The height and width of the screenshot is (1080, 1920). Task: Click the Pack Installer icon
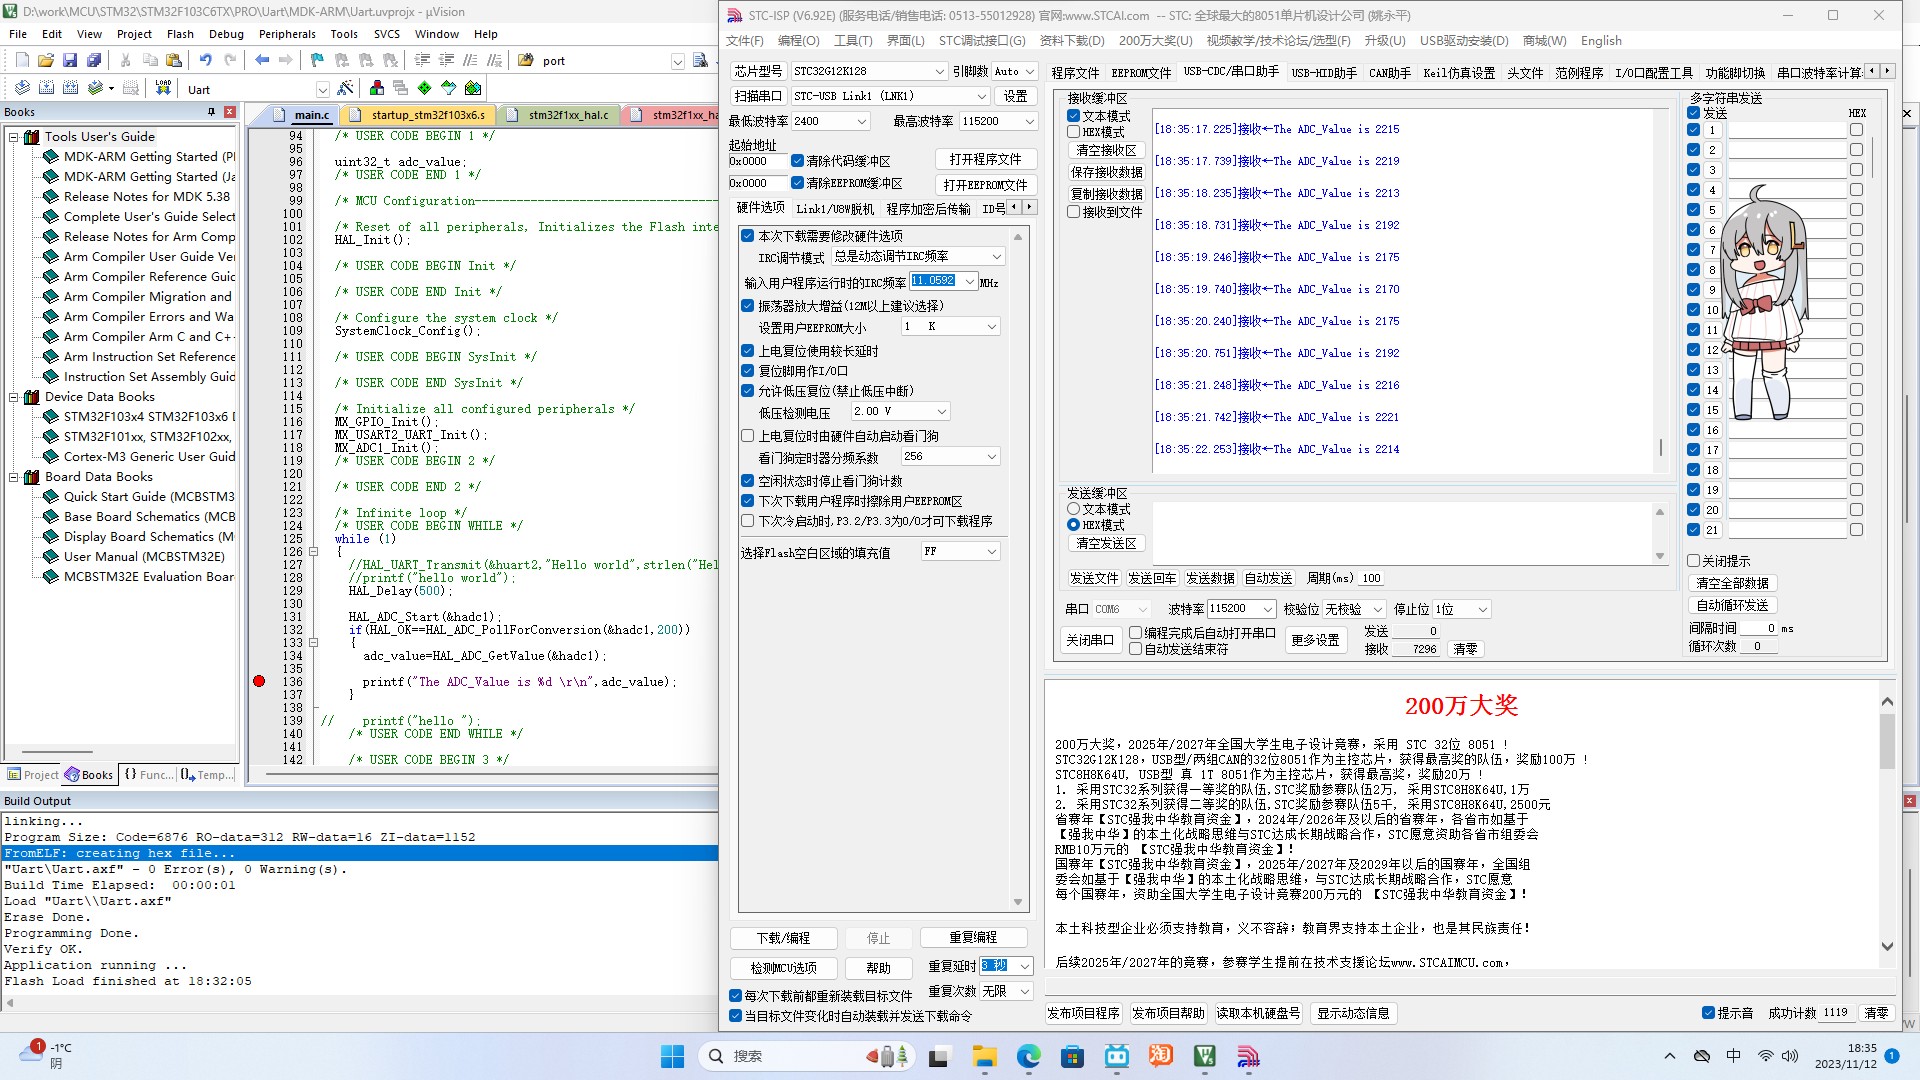473,88
